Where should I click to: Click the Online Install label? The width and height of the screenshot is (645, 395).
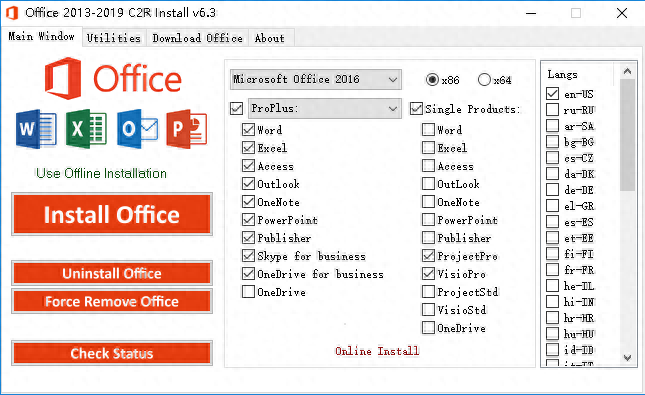point(377,351)
